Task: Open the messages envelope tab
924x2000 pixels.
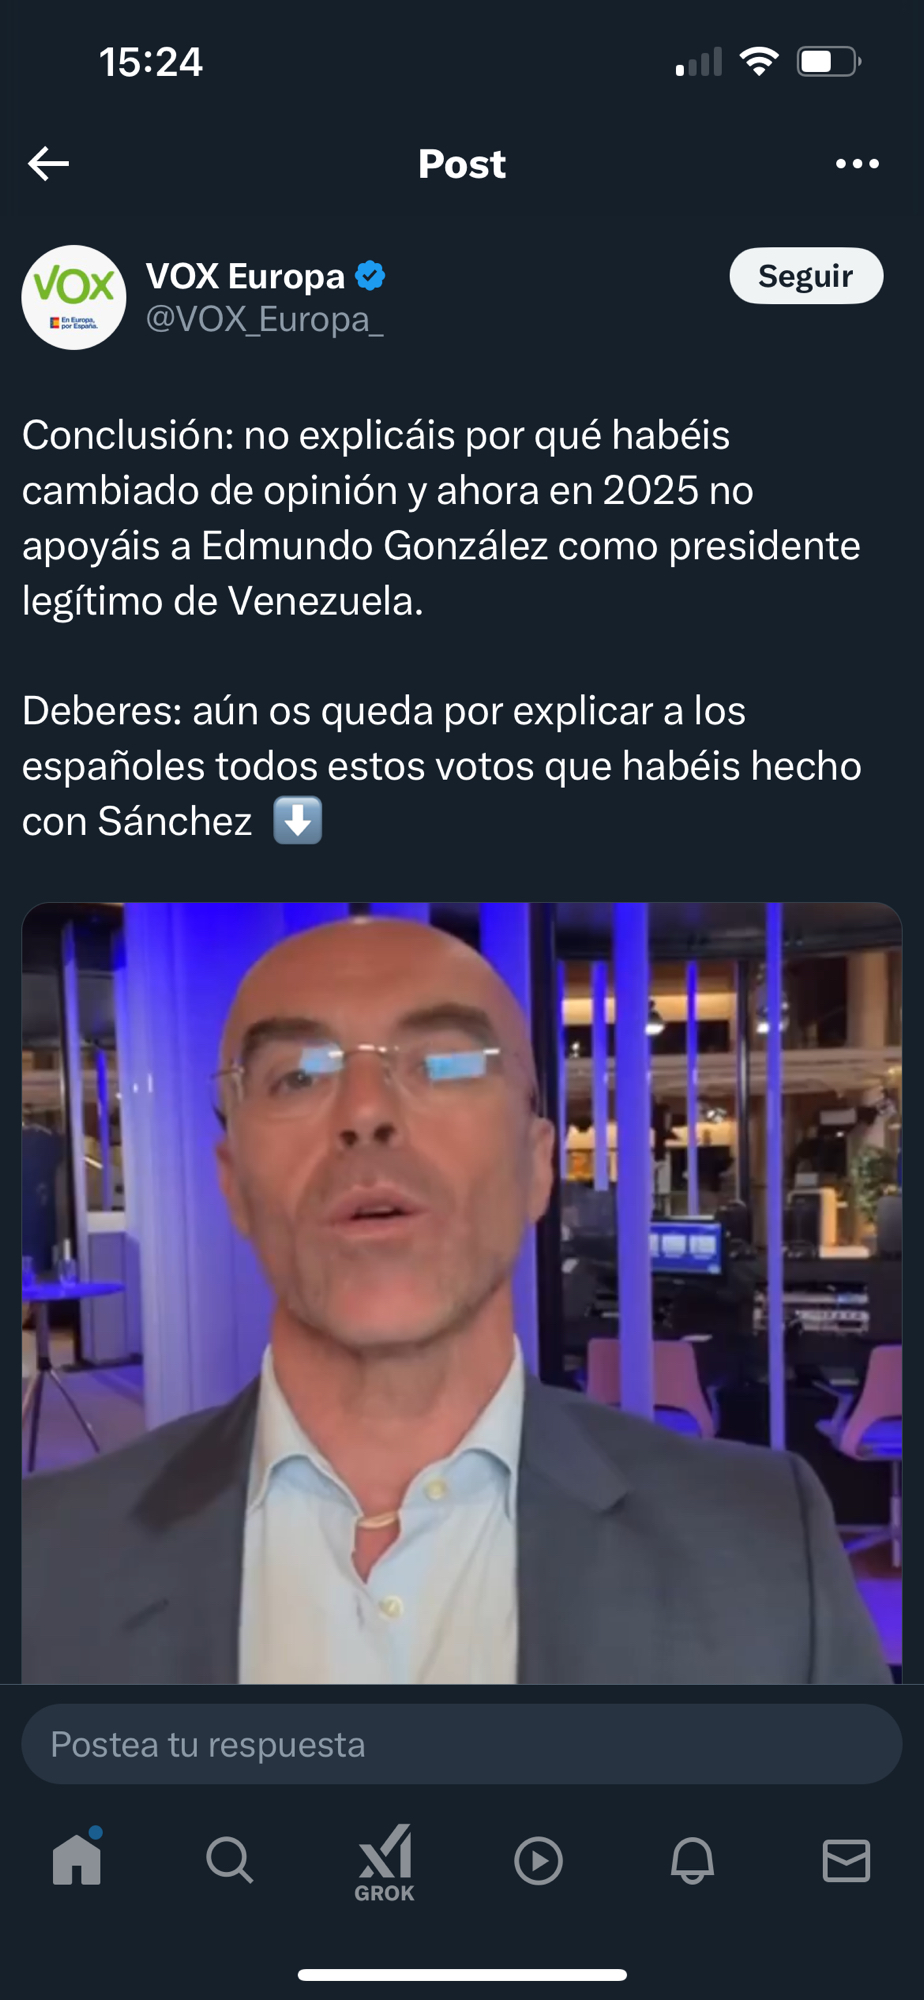Action: [846, 1860]
